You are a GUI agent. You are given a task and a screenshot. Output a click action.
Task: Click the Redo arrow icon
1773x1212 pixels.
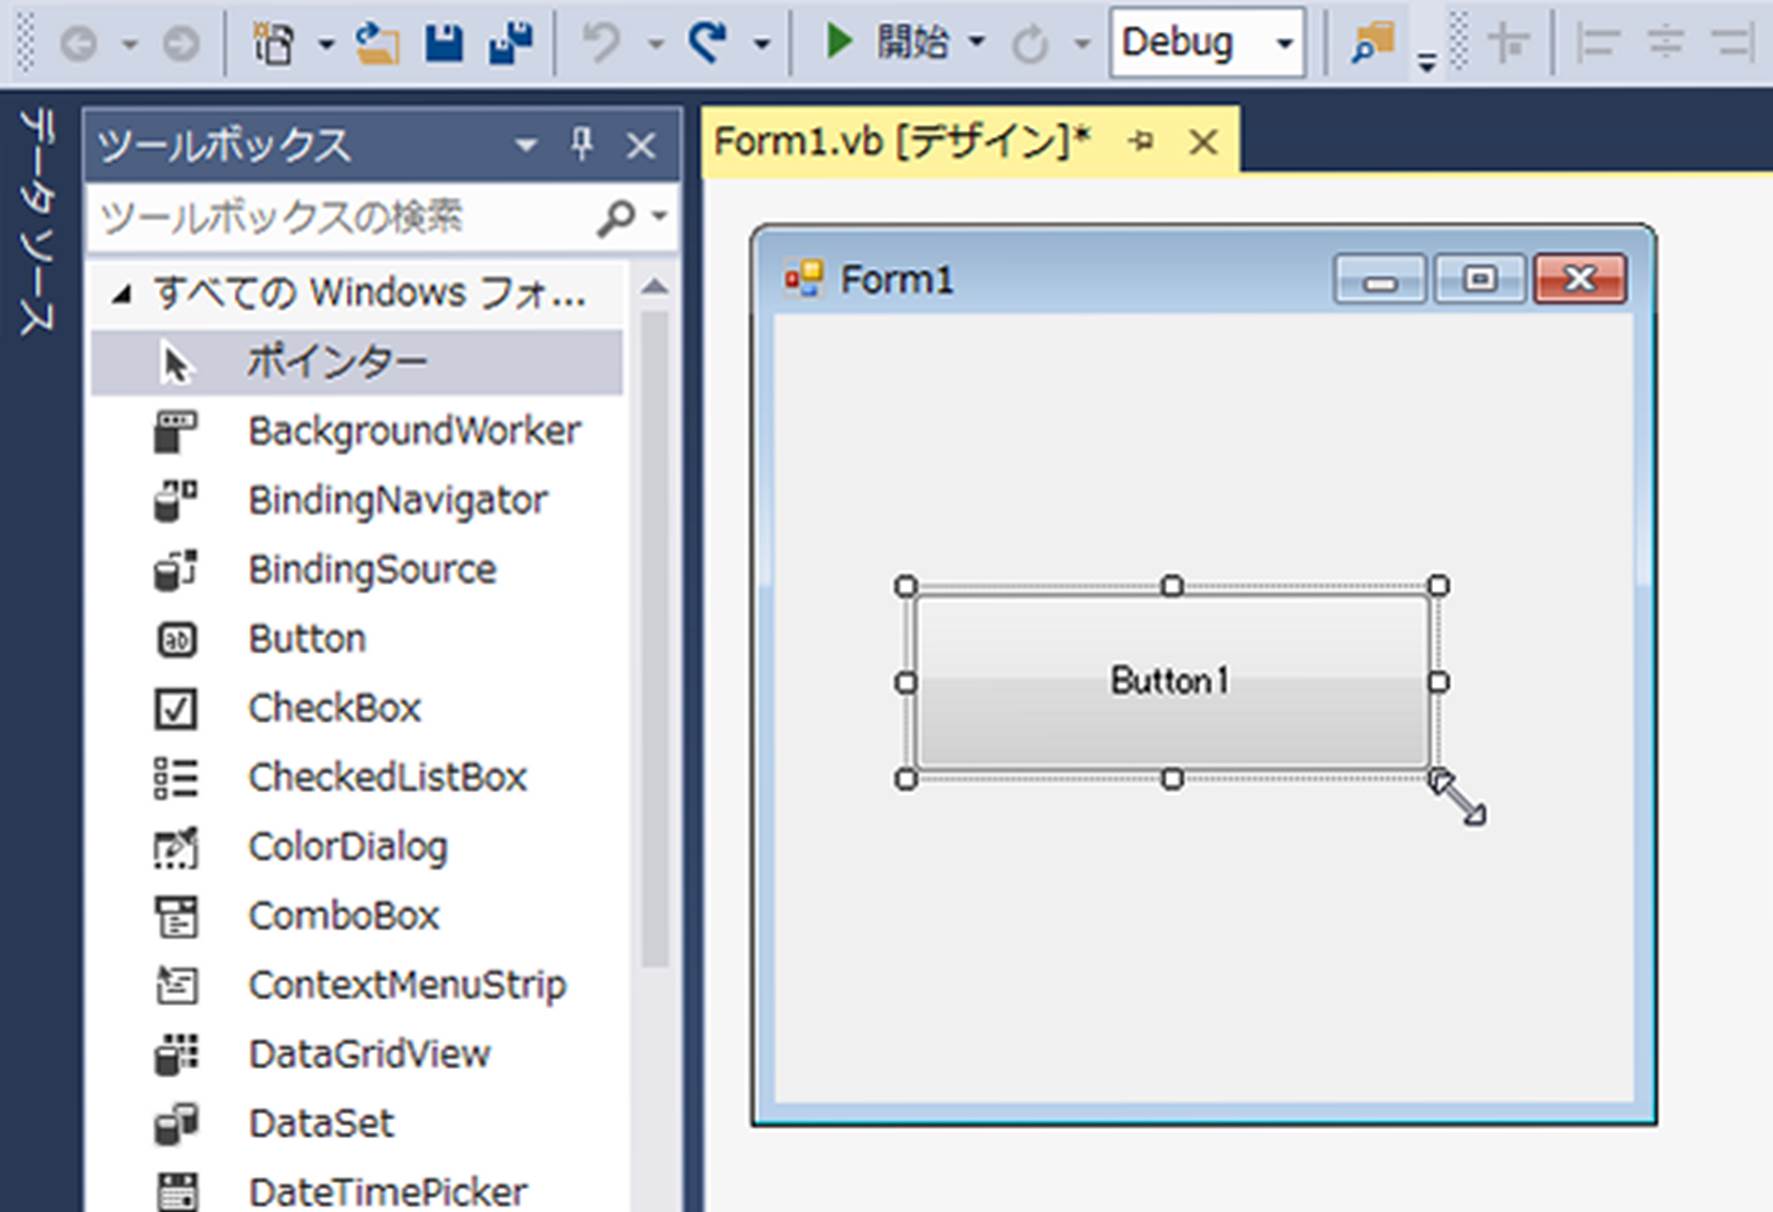(x=708, y=43)
